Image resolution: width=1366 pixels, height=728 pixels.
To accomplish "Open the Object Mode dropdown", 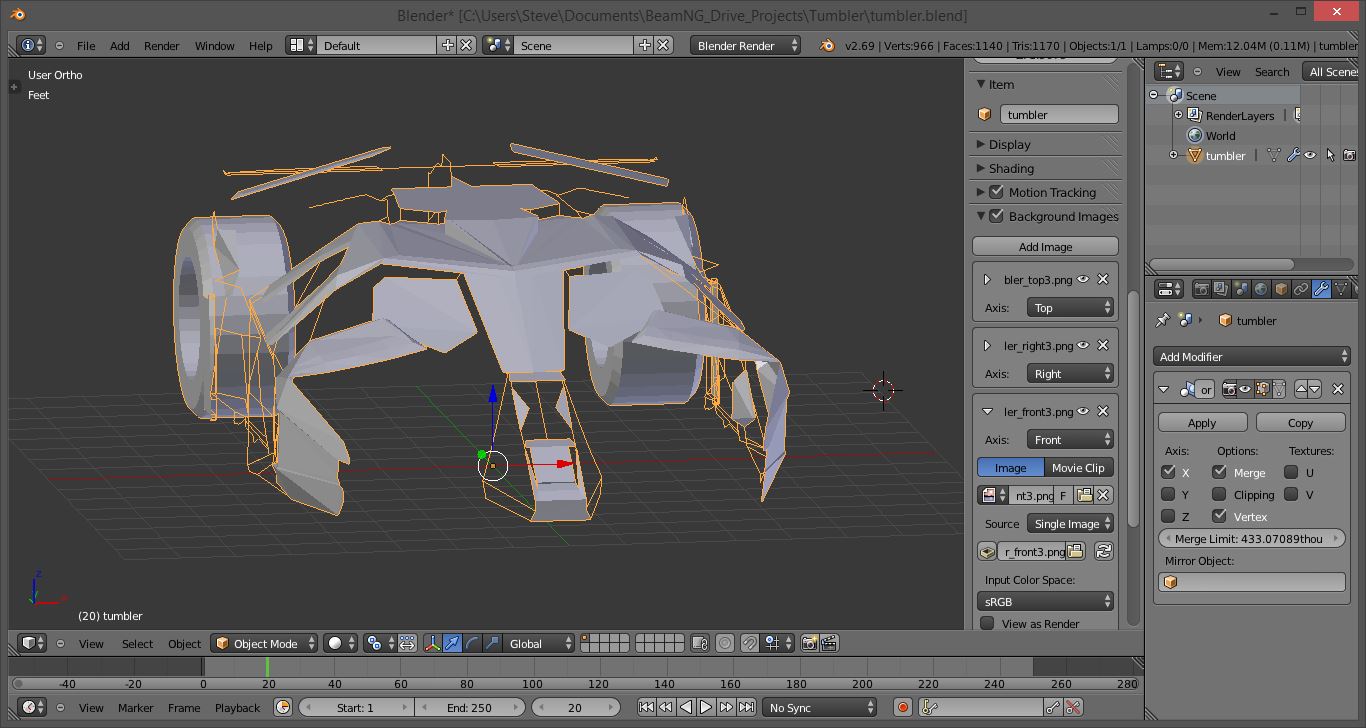I will click(x=265, y=643).
